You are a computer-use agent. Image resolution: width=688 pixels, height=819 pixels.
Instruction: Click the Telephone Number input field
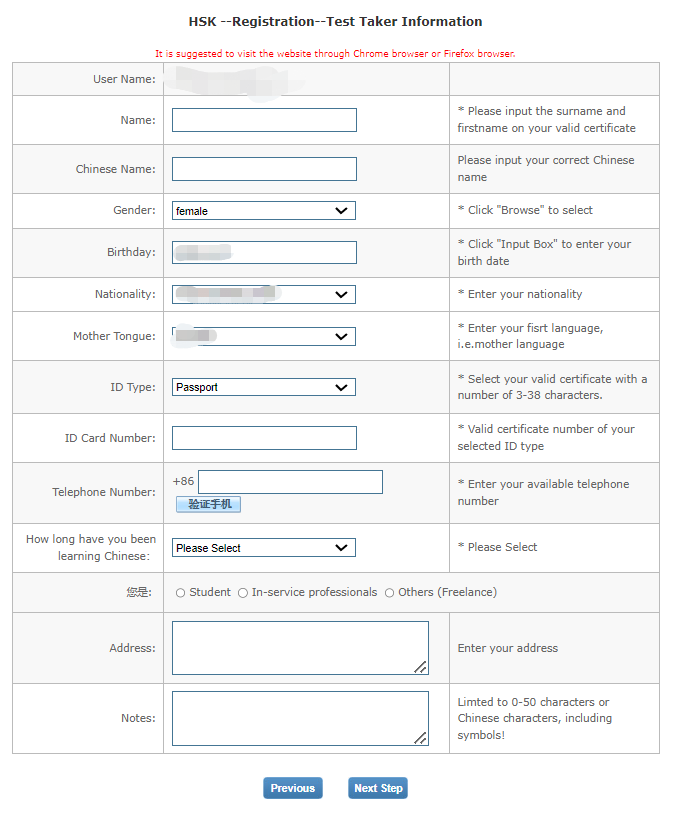click(x=290, y=482)
